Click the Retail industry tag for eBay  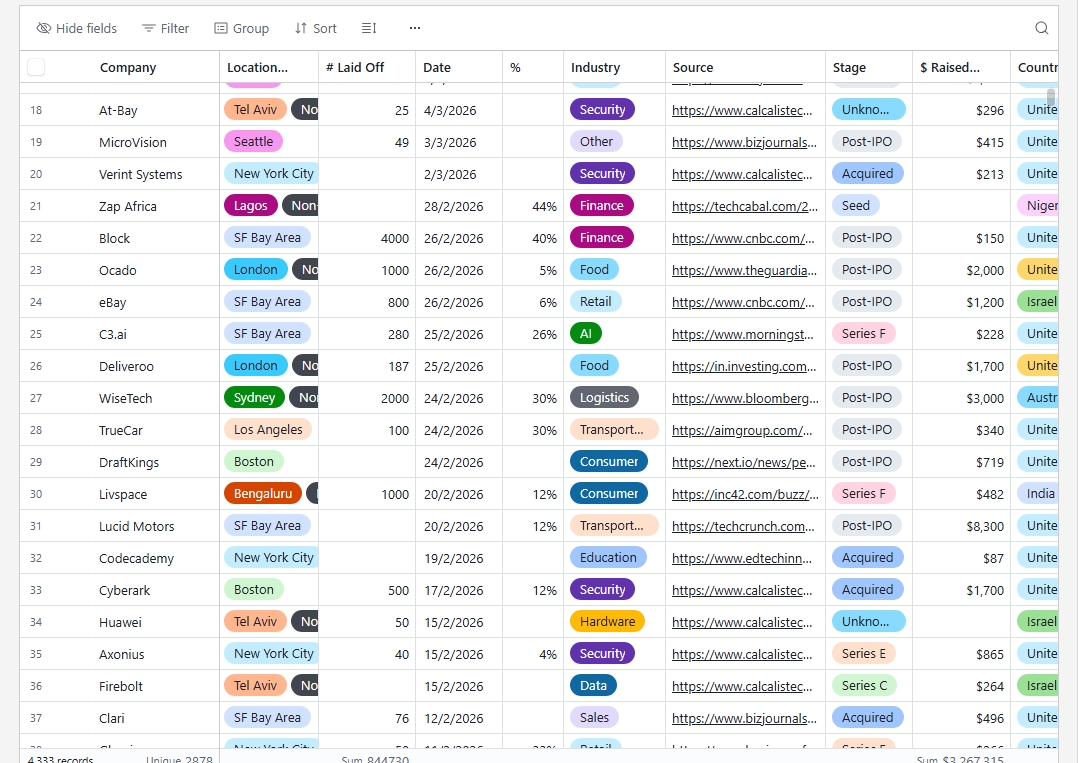click(595, 302)
